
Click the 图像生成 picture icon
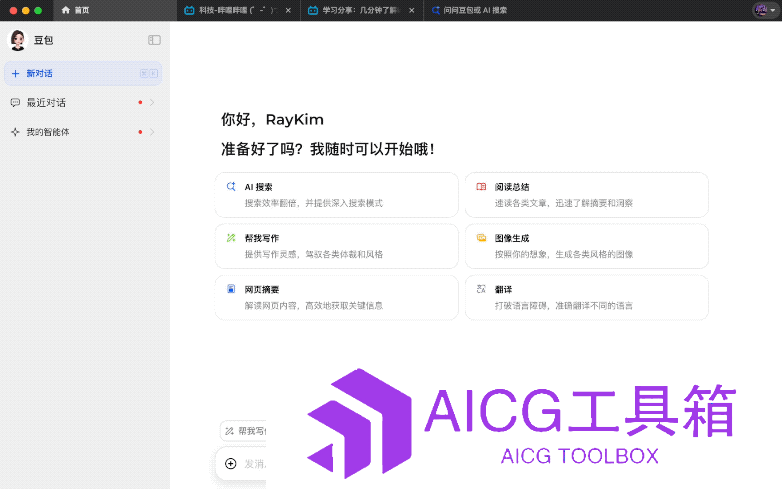481,238
